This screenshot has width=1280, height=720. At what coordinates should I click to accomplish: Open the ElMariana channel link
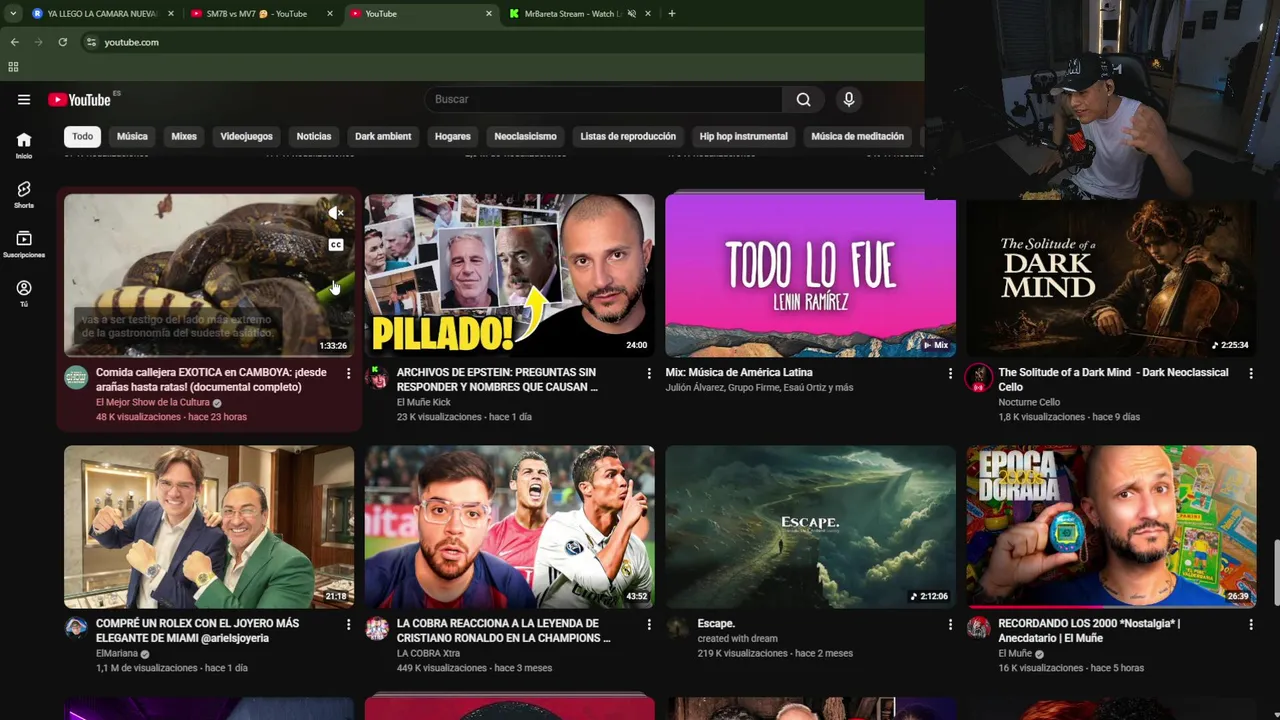pyautogui.click(x=116, y=653)
